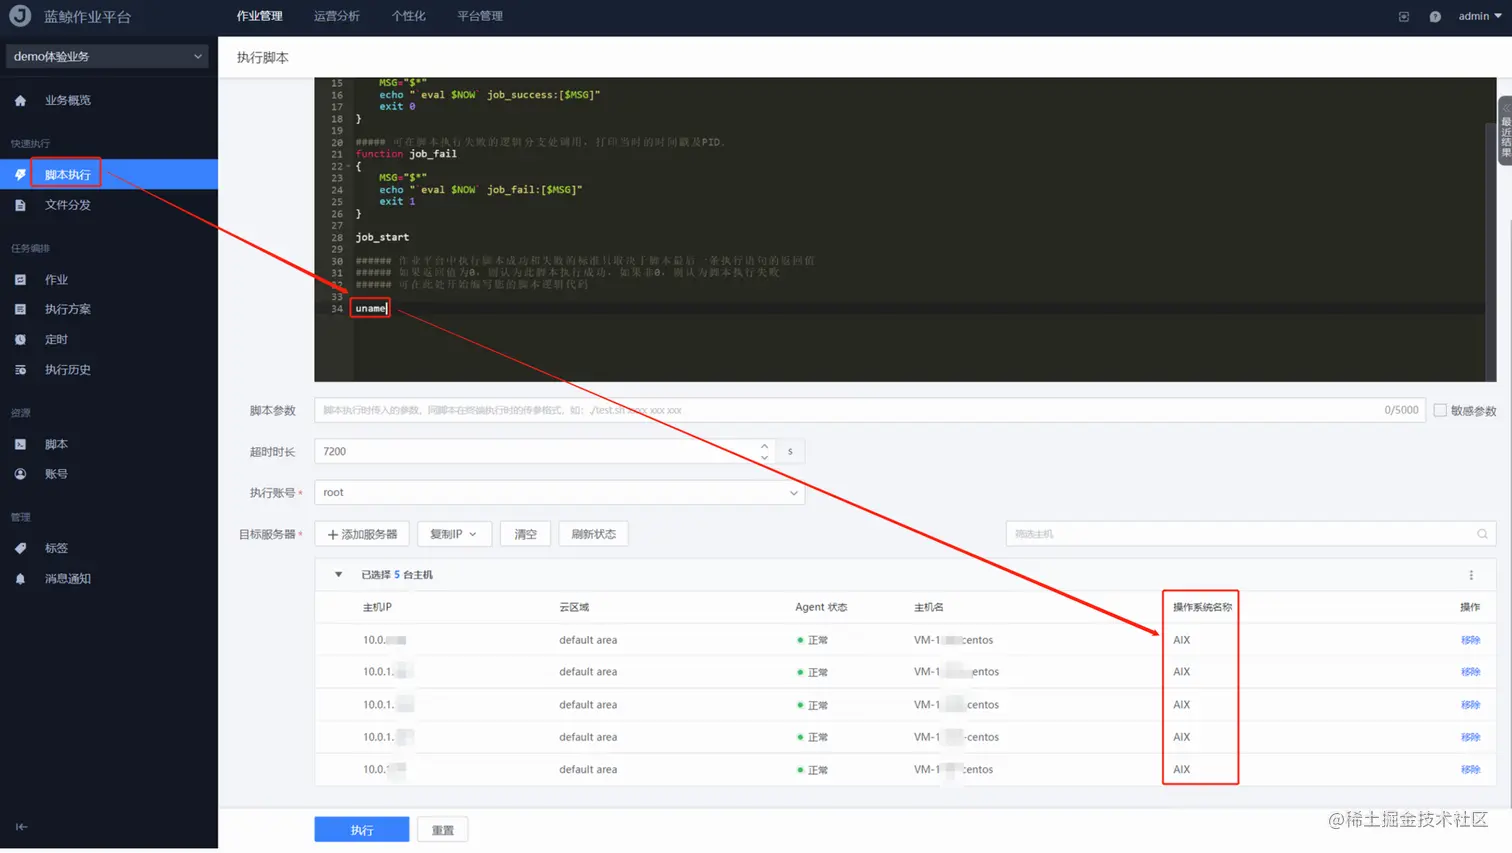Screen dimensions: 1512x853
Task: Open the demo体验业务 business dropdown
Action: [108, 57]
